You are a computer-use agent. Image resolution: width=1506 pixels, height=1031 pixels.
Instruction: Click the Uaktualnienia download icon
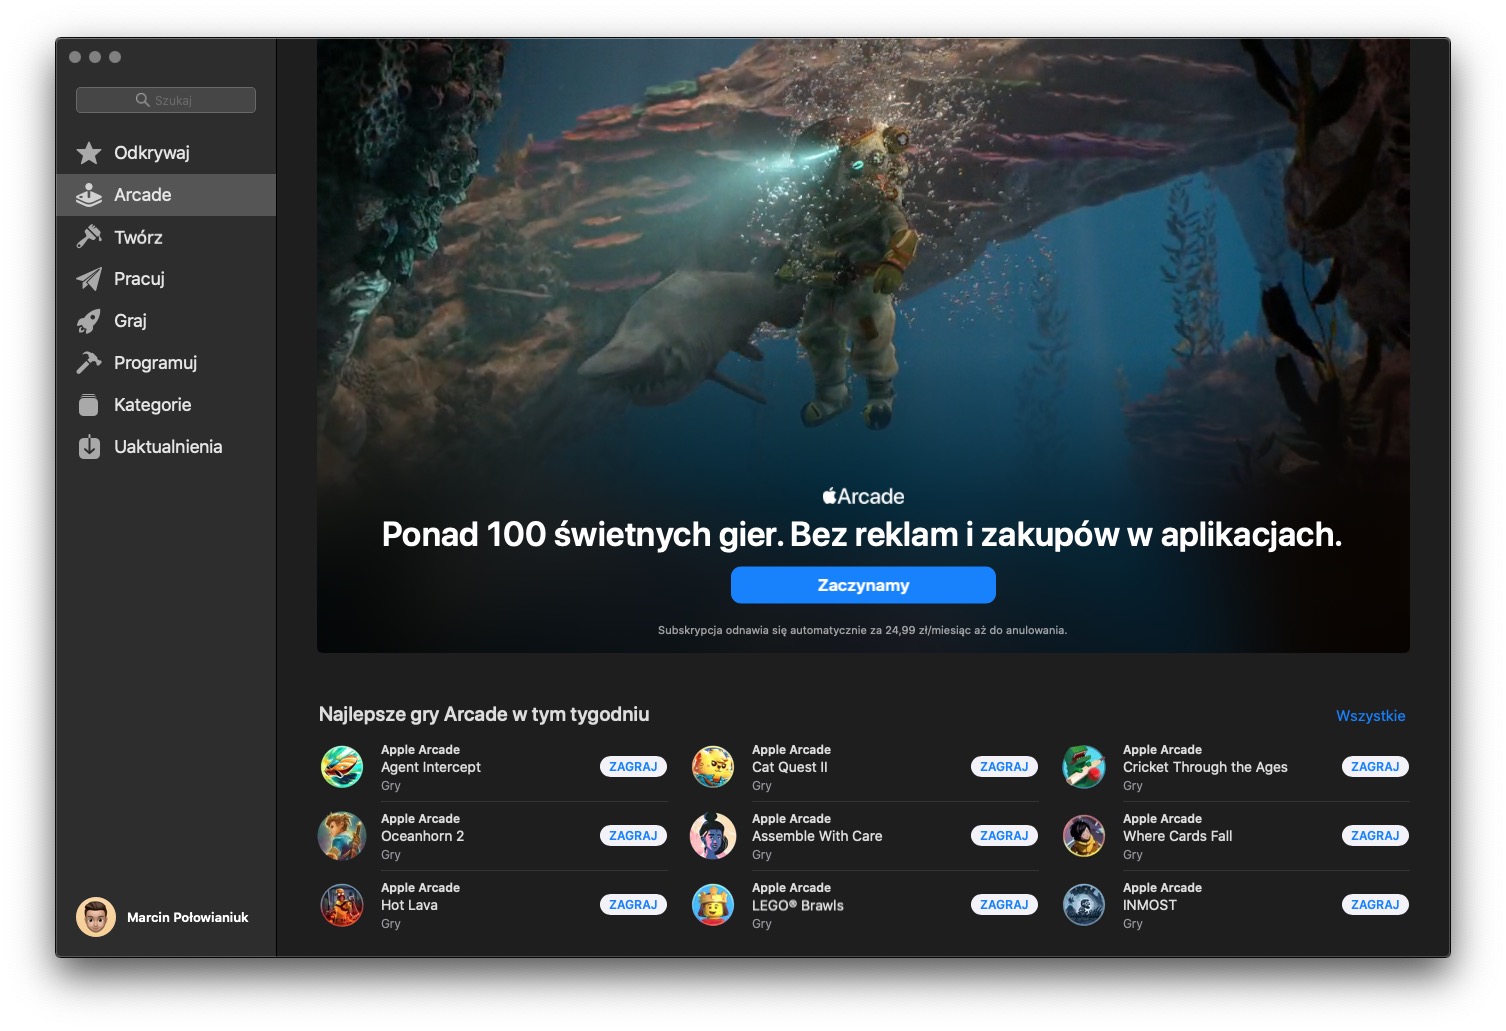pos(89,447)
